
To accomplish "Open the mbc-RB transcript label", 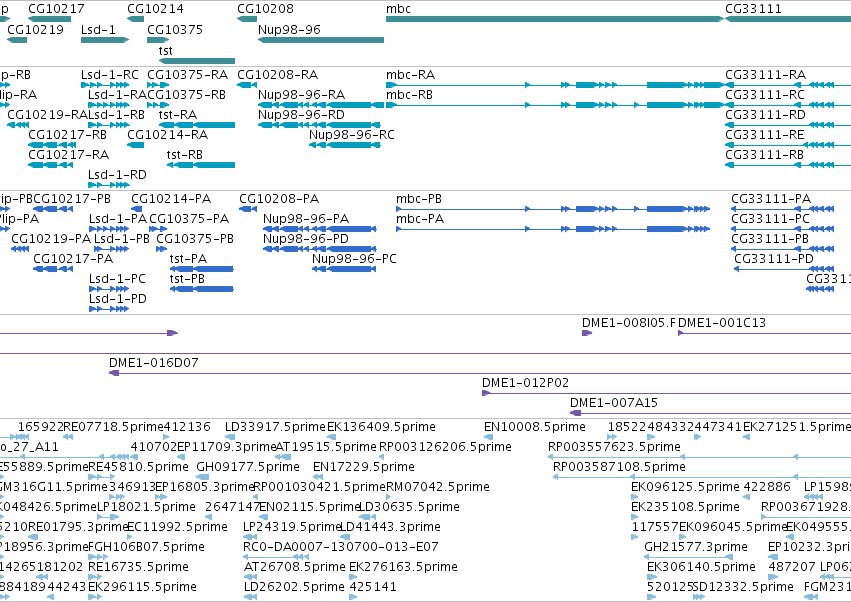I will (x=409, y=94).
